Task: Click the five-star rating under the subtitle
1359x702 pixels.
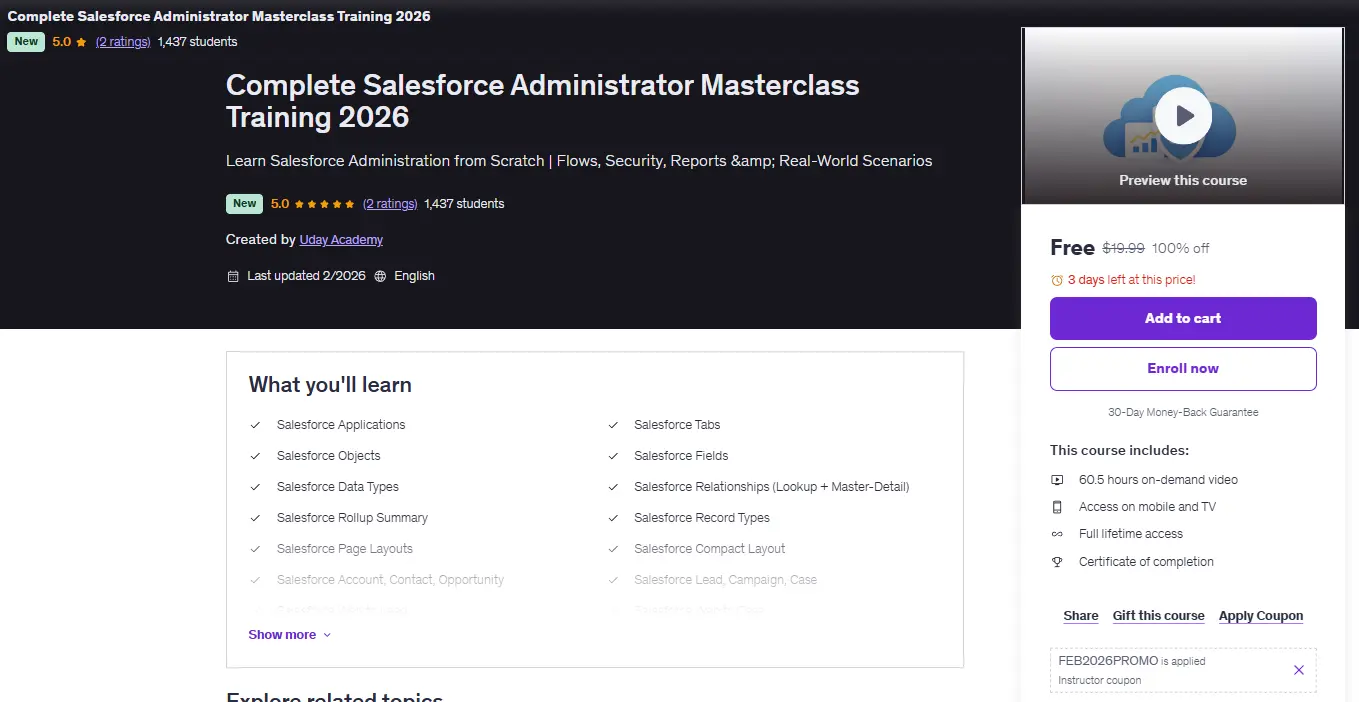Action: (324, 204)
